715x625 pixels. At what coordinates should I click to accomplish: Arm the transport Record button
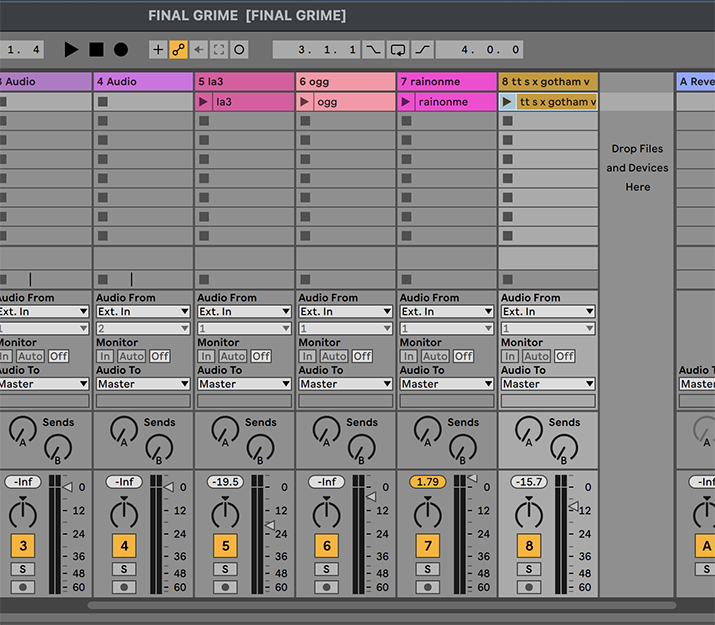(121, 50)
